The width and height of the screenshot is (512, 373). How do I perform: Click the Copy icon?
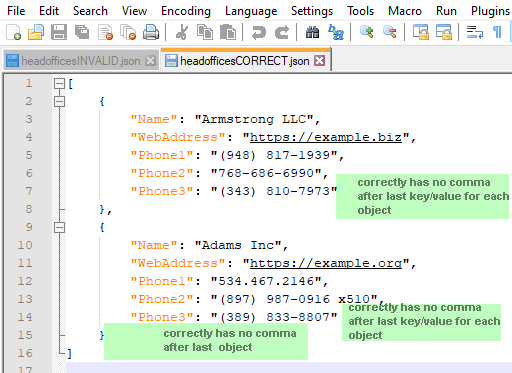click(205, 32)
